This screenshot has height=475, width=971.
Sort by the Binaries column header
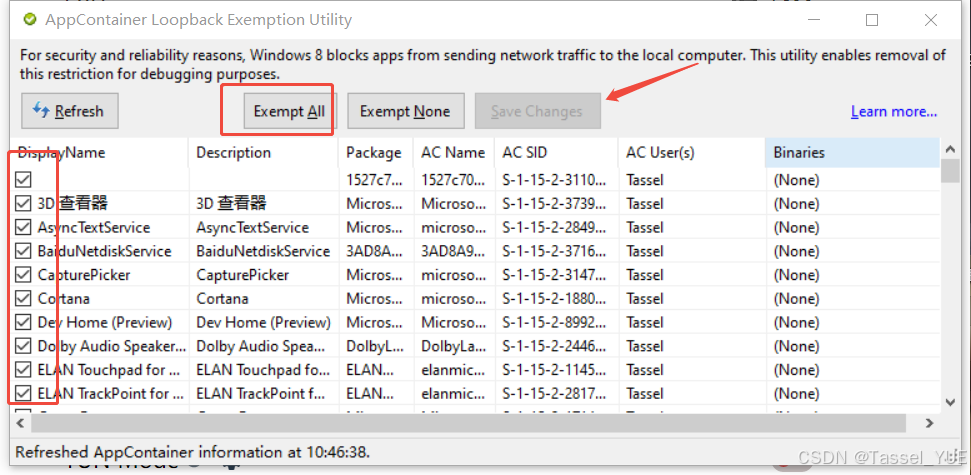852,152
